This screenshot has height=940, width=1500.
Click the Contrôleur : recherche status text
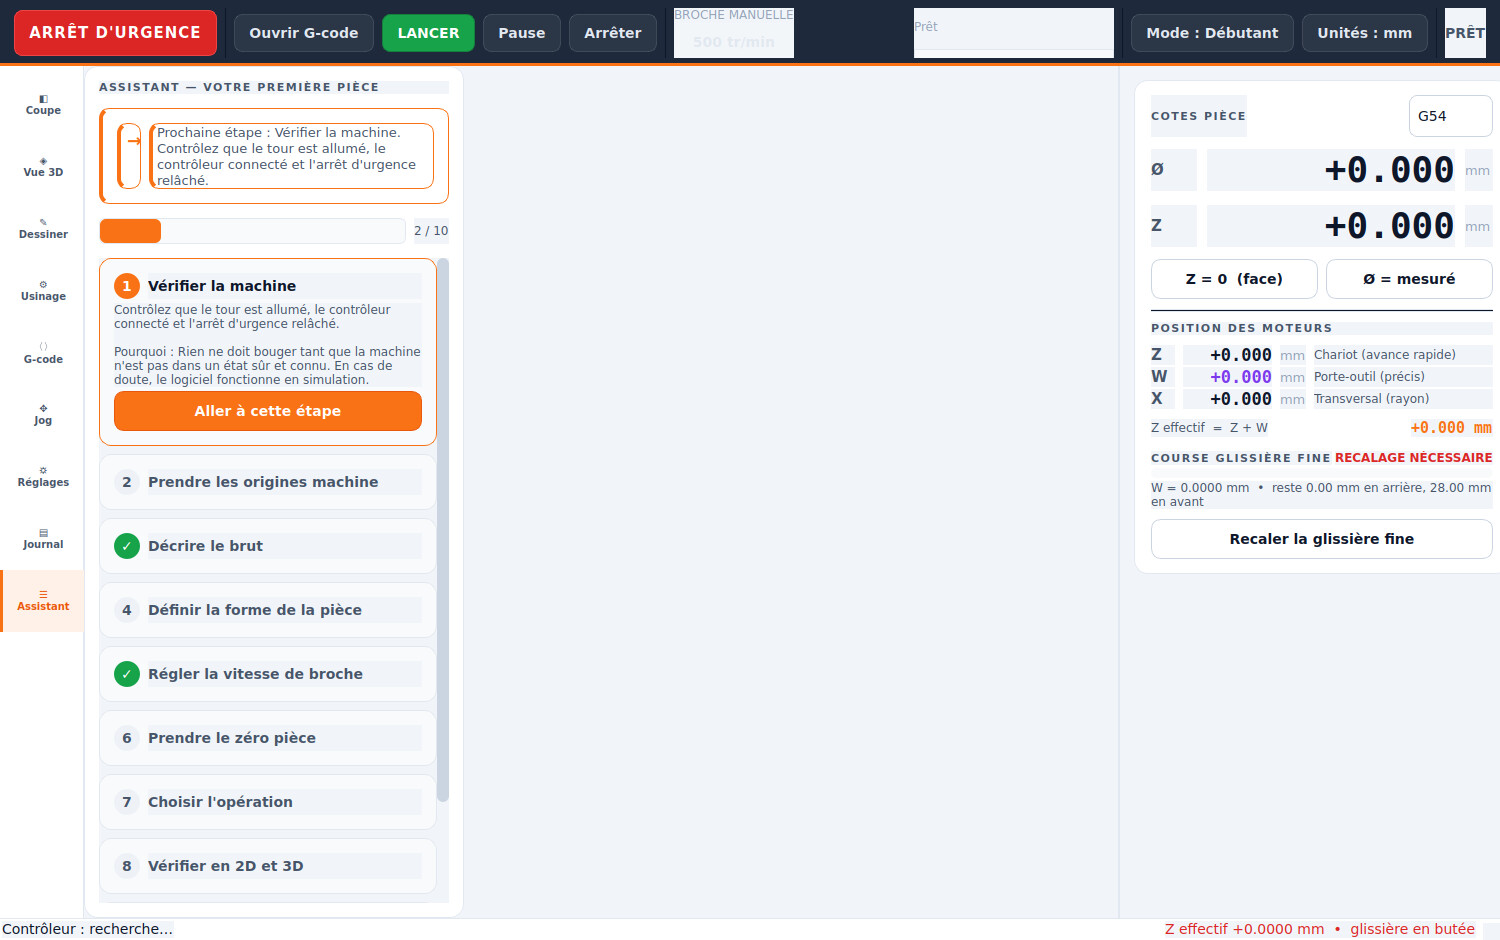(x=88, y=929)
